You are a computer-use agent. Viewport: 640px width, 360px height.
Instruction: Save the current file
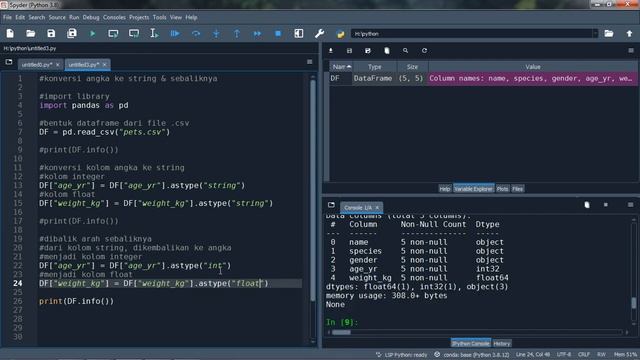[51, 33]
